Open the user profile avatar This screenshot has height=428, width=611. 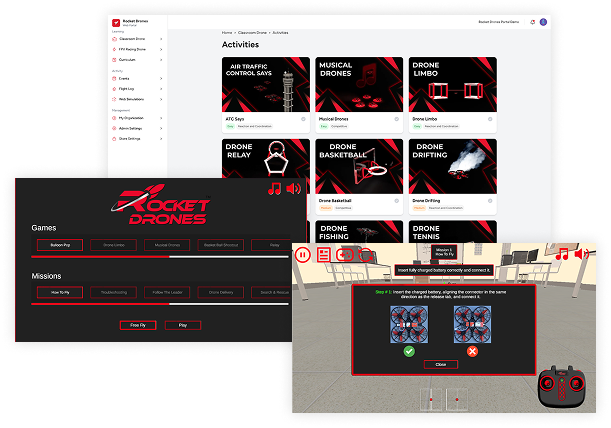(x=543, y=21)
